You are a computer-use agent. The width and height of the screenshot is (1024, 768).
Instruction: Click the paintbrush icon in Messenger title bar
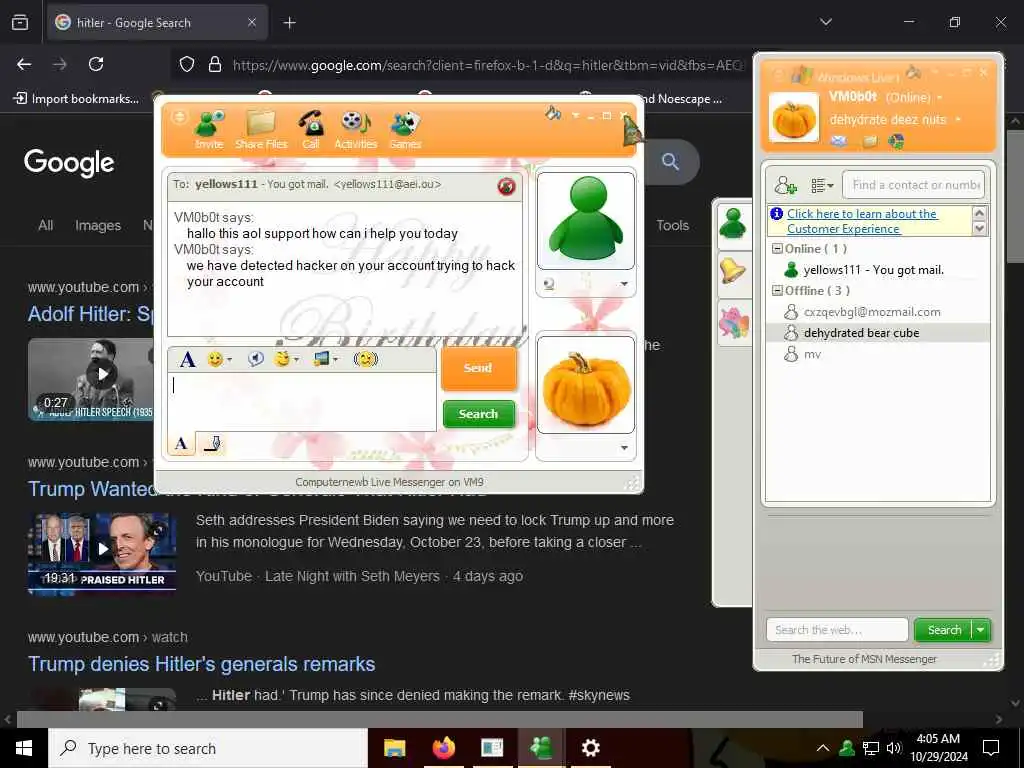tap(914, 72)
